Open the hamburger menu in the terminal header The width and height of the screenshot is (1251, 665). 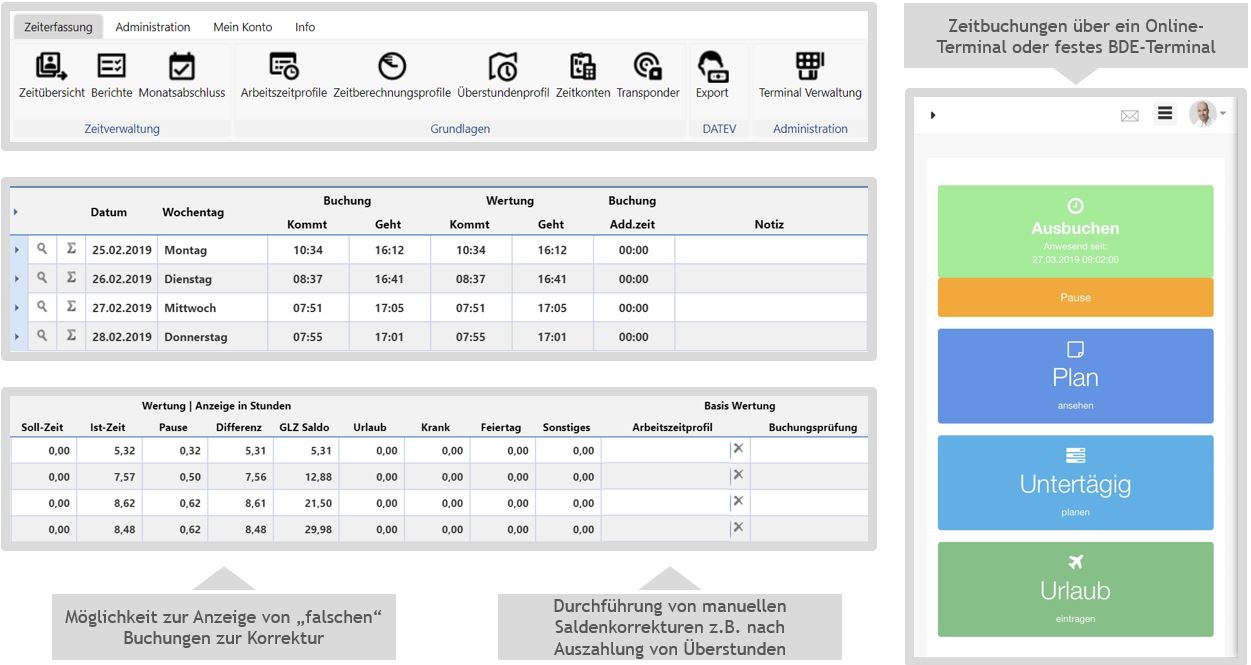tap(1165, 114)
